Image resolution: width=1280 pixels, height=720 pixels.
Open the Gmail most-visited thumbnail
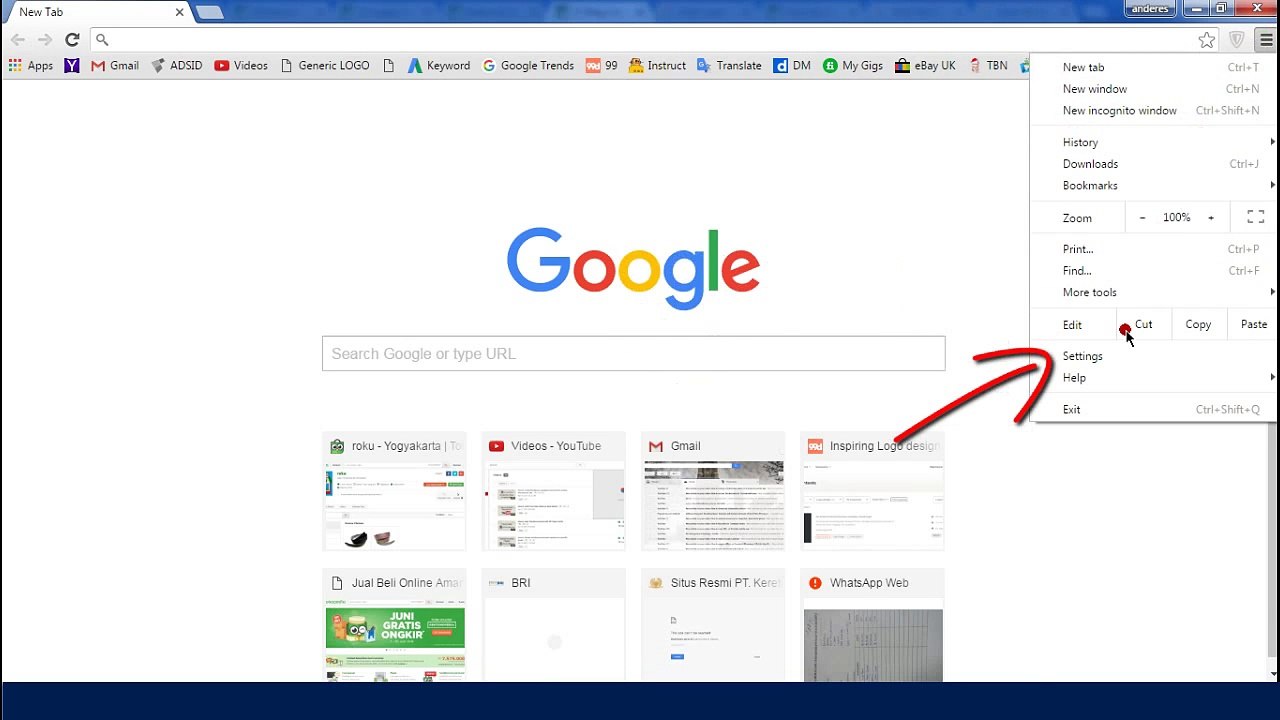coord(713,491)
